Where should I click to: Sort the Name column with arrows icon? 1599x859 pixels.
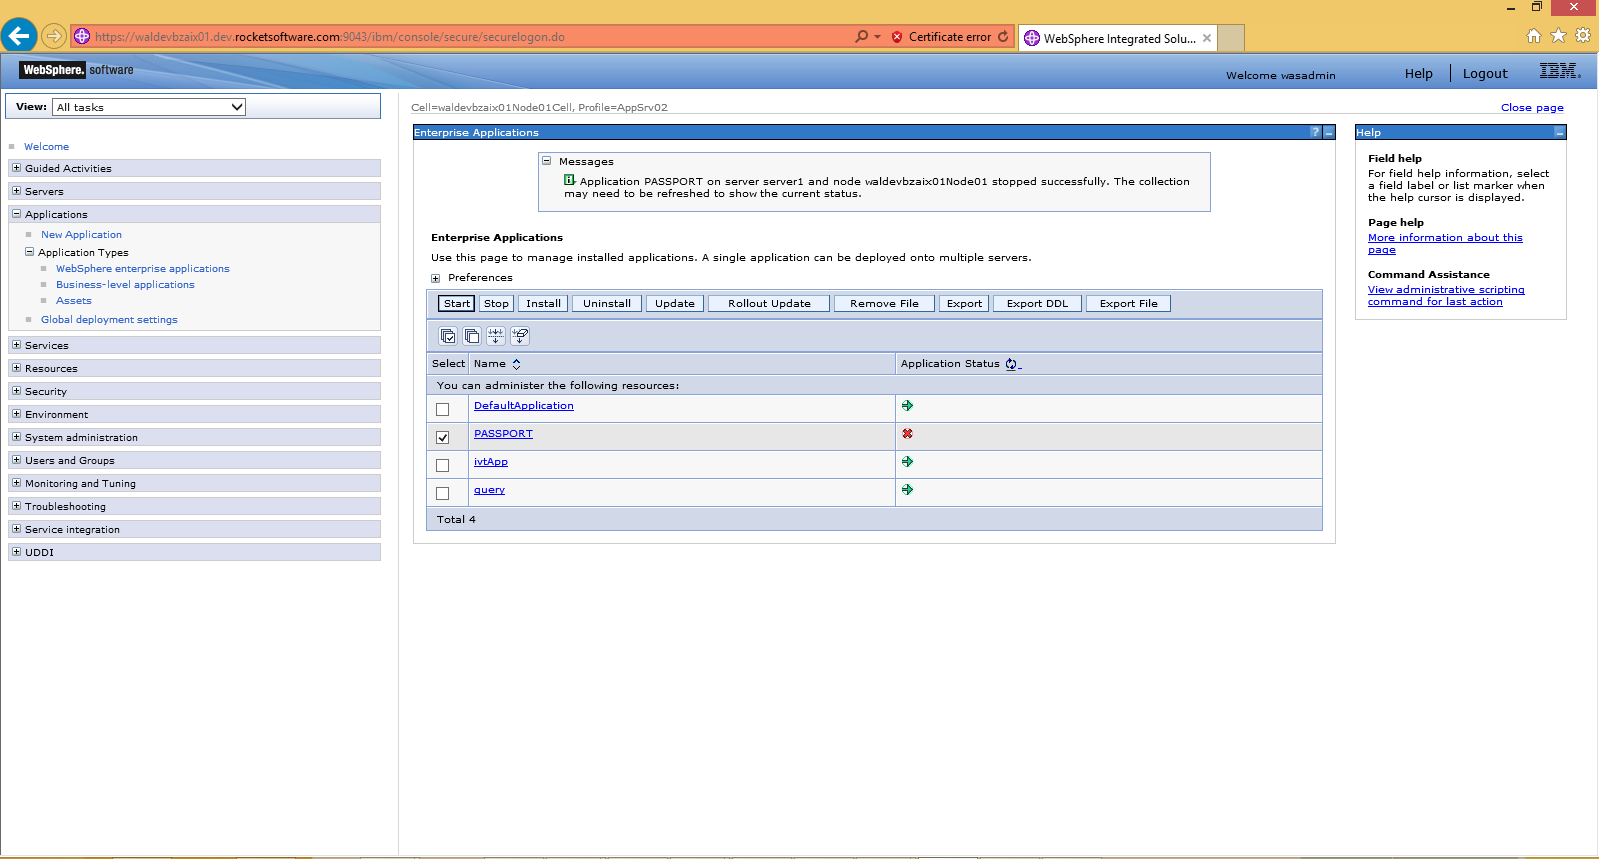pos(516,364)
